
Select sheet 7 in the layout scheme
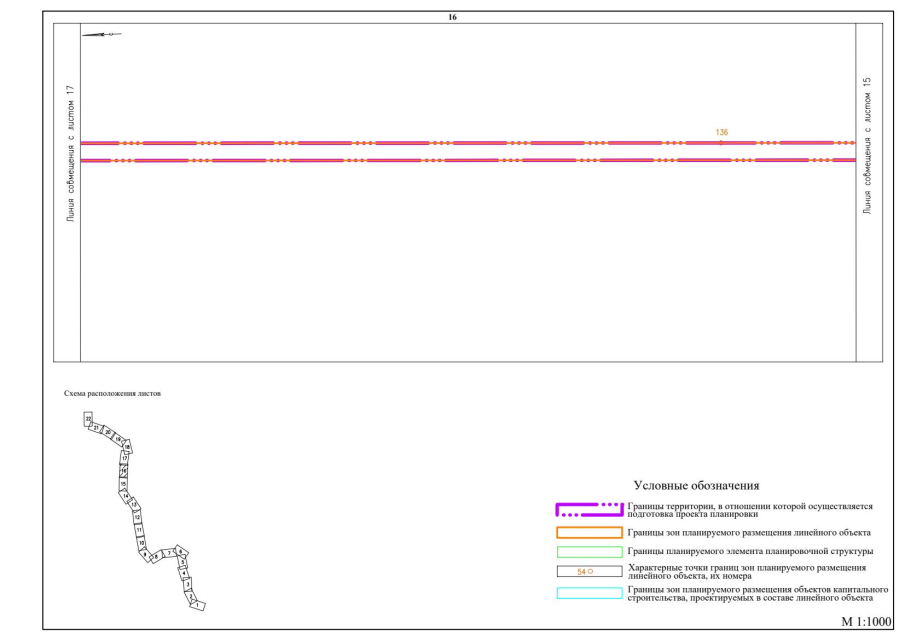(171, 551)
